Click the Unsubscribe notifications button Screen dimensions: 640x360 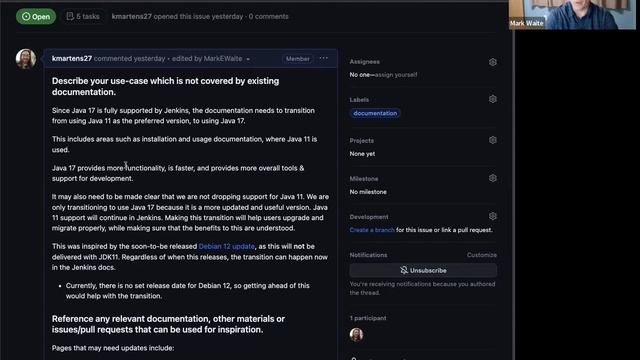click(x=423, y=270)
